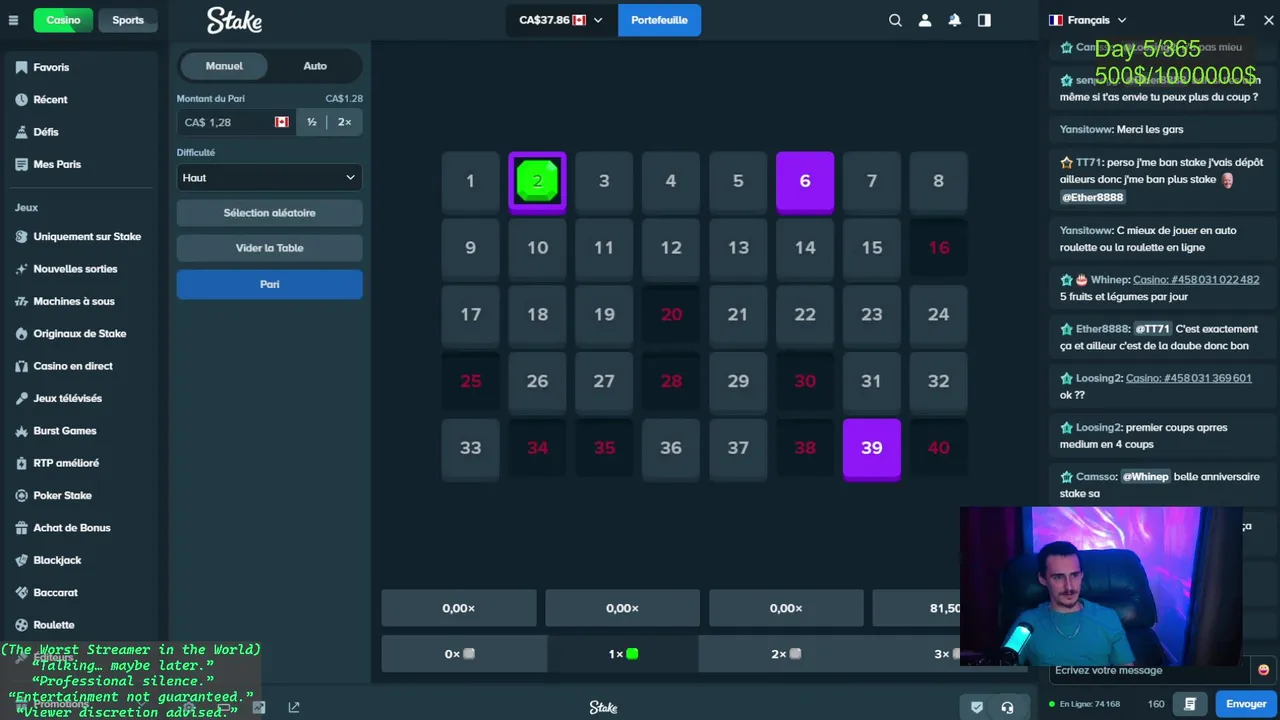Double the bet with 2× button
1280x720 pixels.
pyautogui.click(x=344, y=122)
